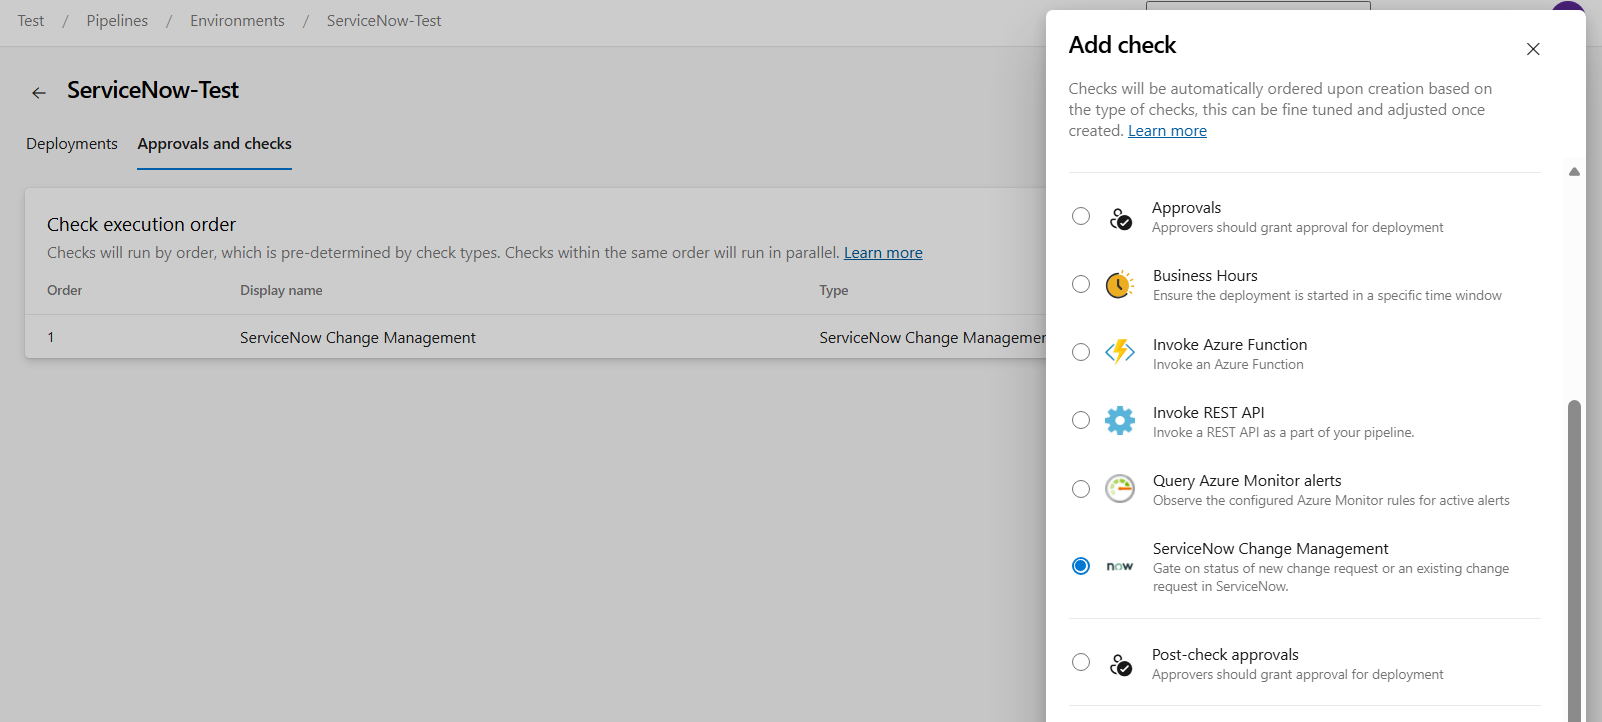Click the Type column header

click(x=834, y=290)
